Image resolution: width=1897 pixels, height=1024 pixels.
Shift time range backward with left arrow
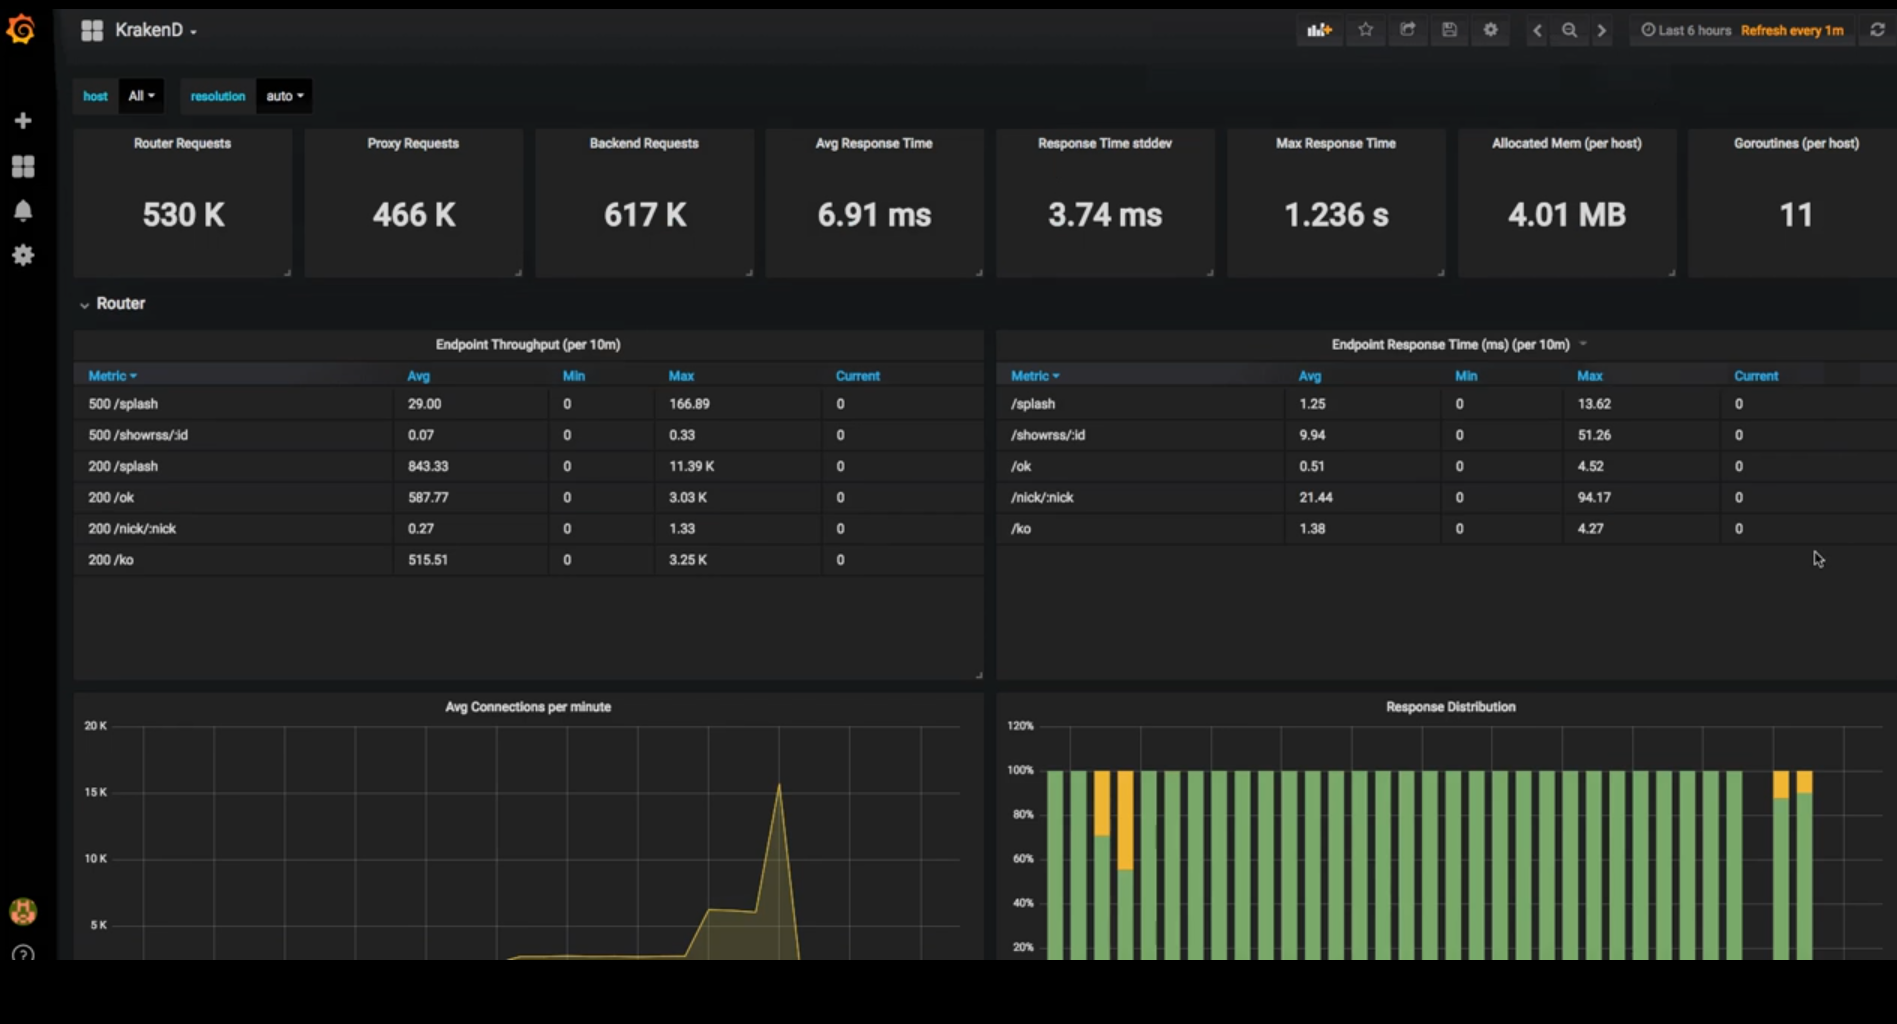pos(1537,31)
